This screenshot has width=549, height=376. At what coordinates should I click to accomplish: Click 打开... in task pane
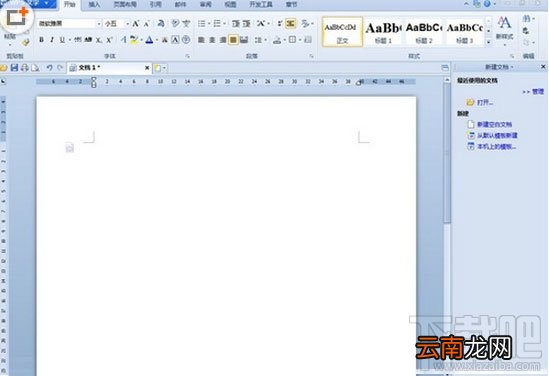[485, 102]
